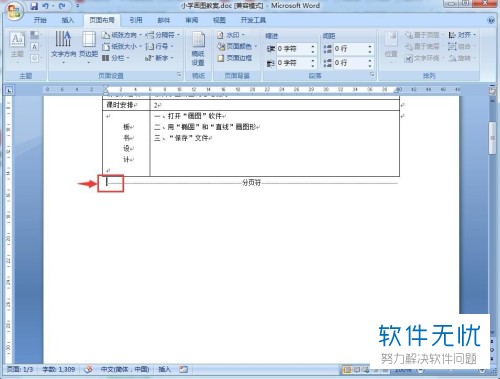Image resolution: width=500 pixels, height=379 pixels.
Task: Open 纸张方向 (Orientation) dropdown
Action: (x=122, y=35)
